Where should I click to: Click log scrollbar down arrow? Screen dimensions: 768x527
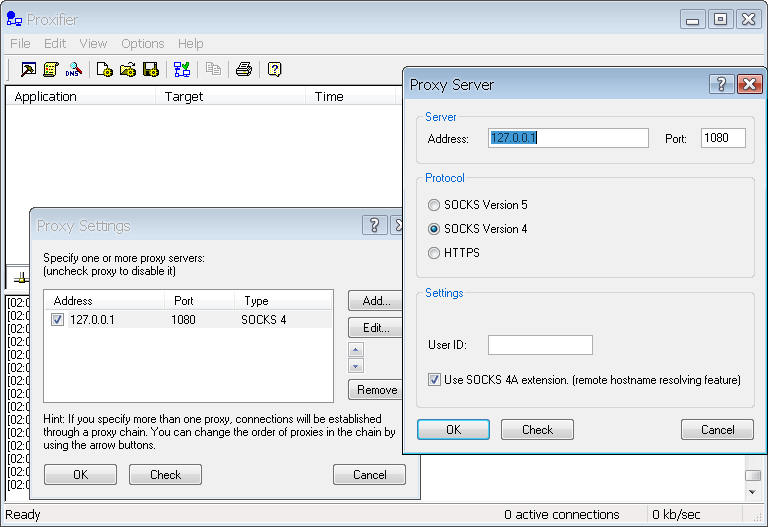tap(753, 492)
